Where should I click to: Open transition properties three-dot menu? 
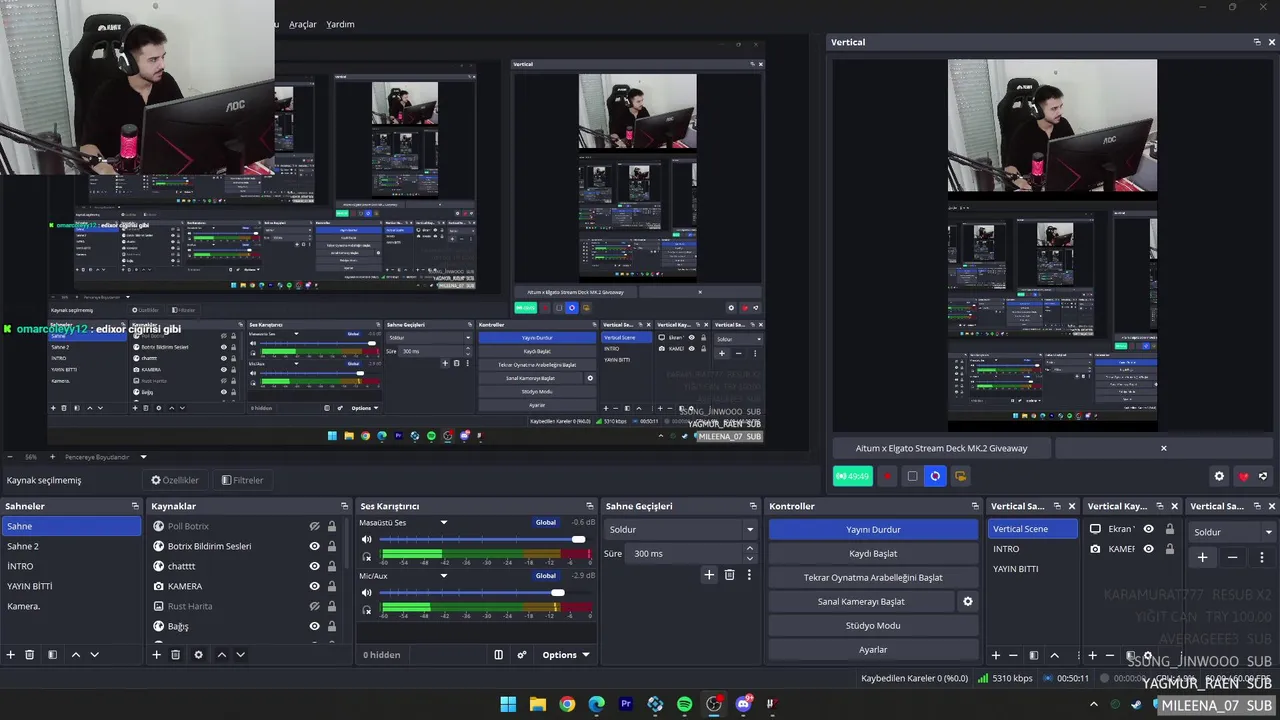tap(749, 575)
